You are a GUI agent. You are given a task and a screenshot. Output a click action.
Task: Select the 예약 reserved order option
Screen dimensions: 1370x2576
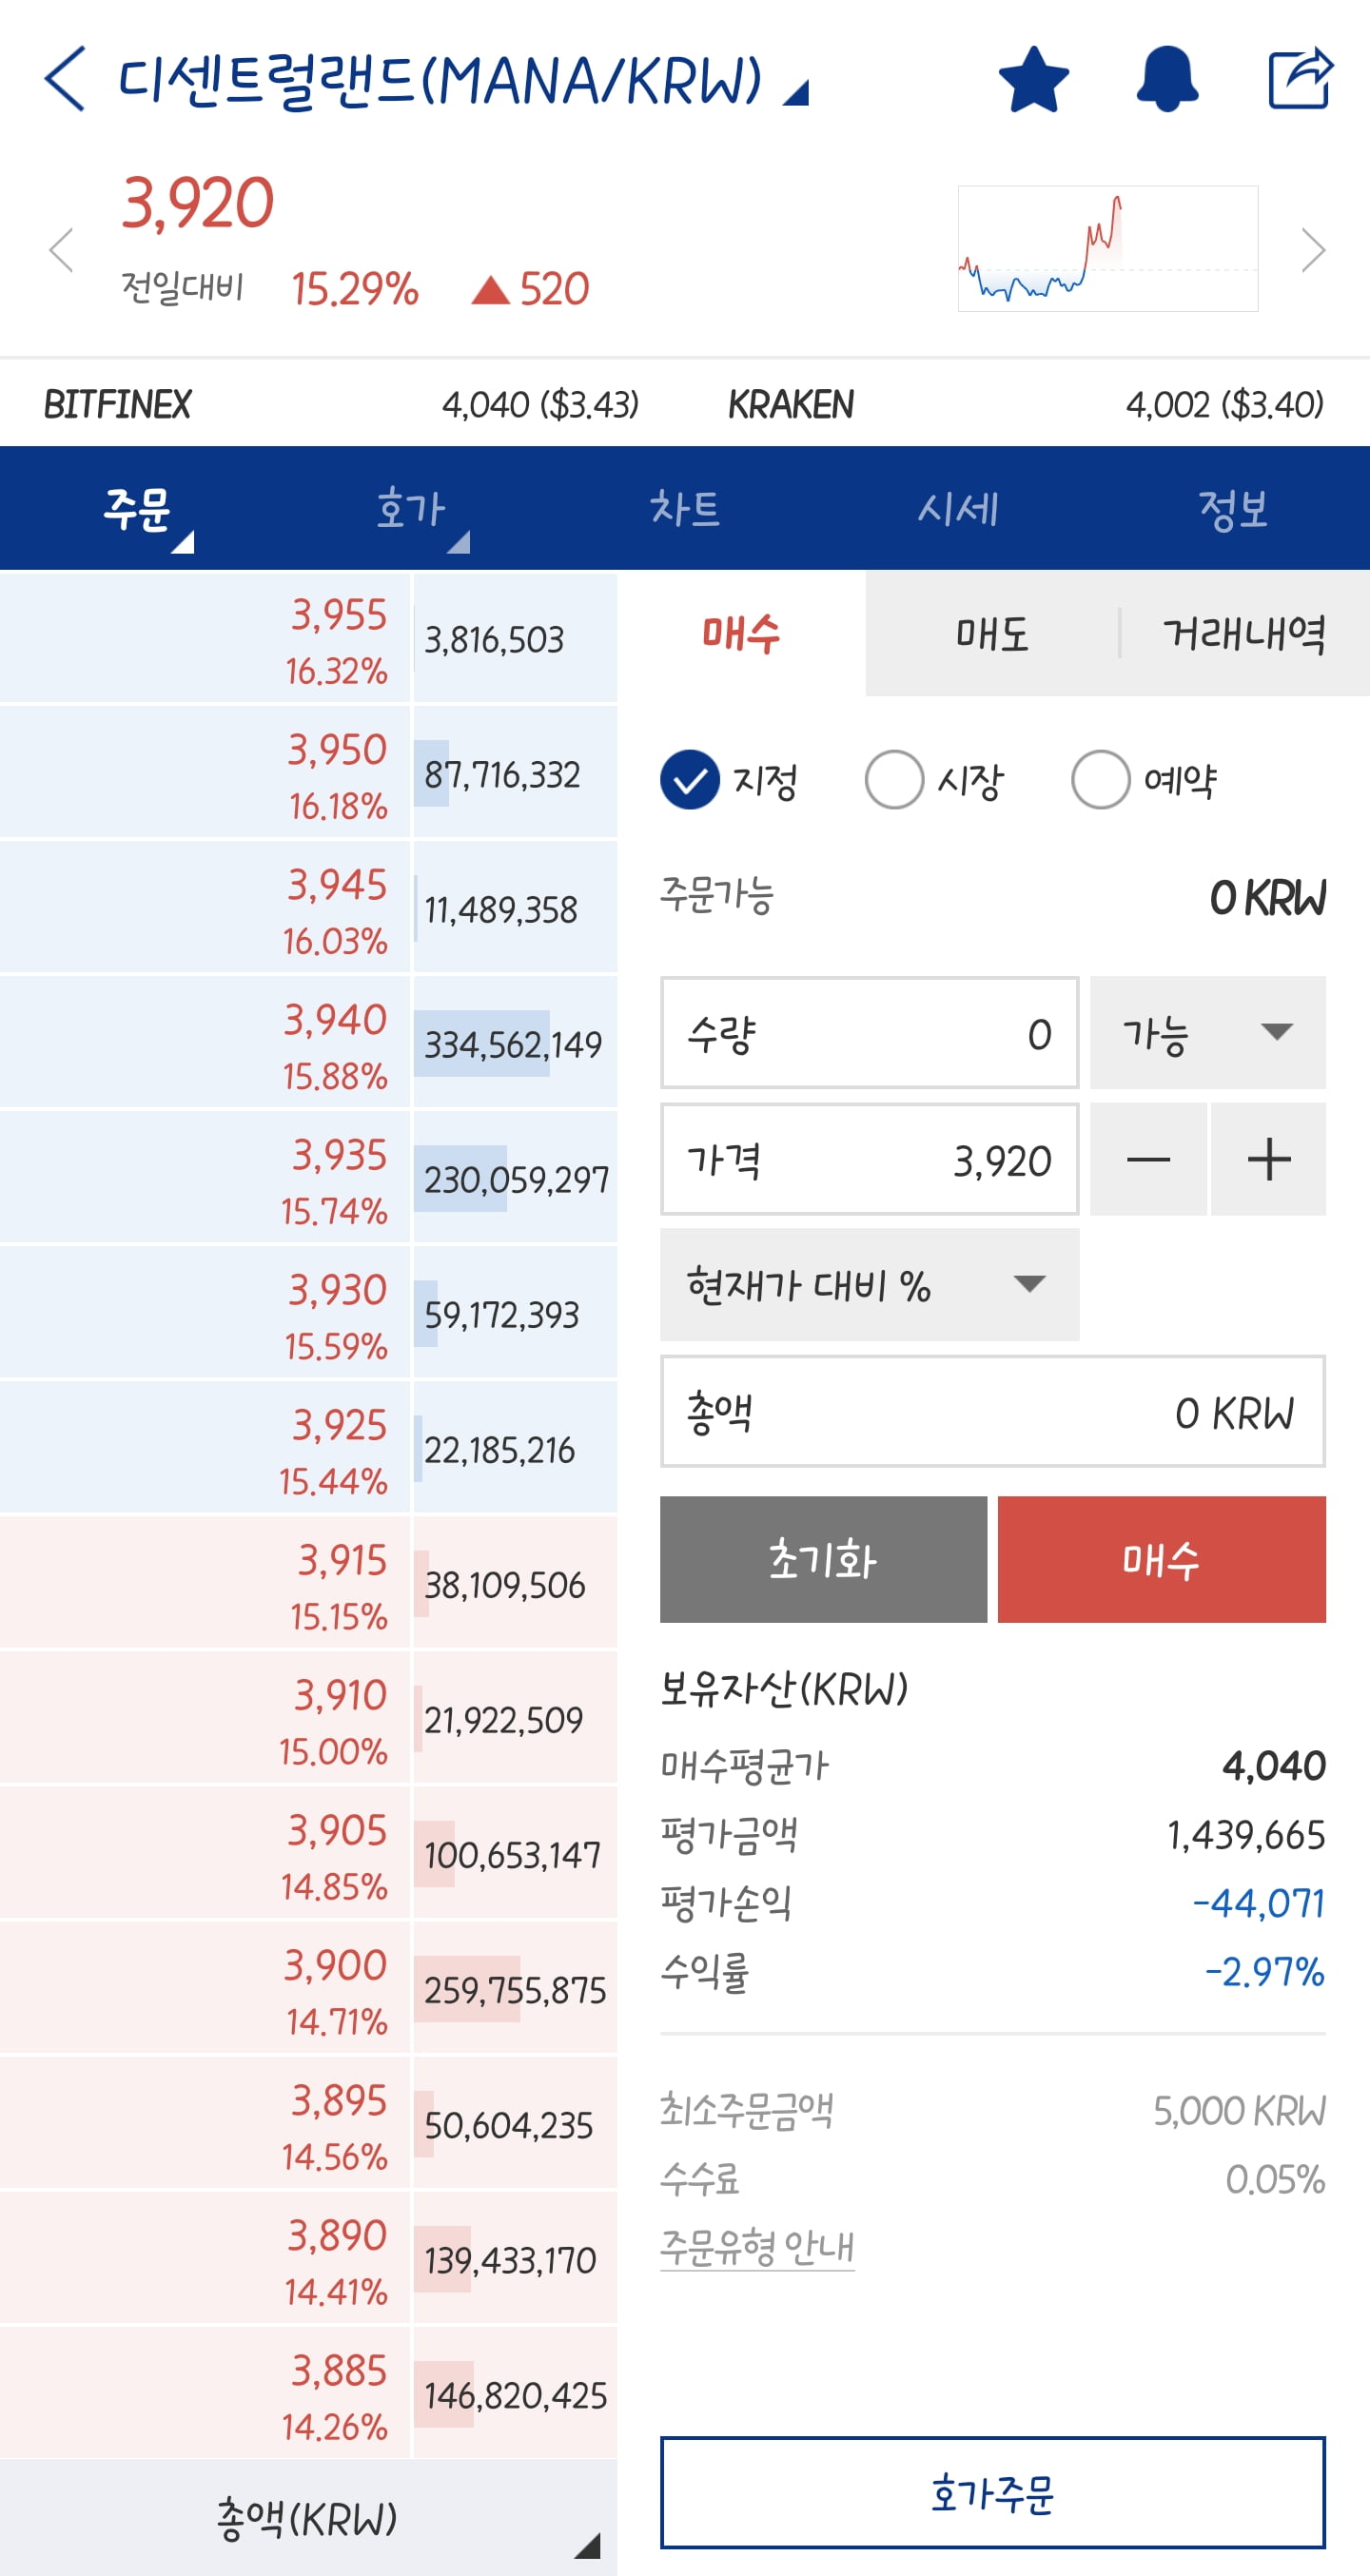pyautogui.click(x=1144, y=780)
